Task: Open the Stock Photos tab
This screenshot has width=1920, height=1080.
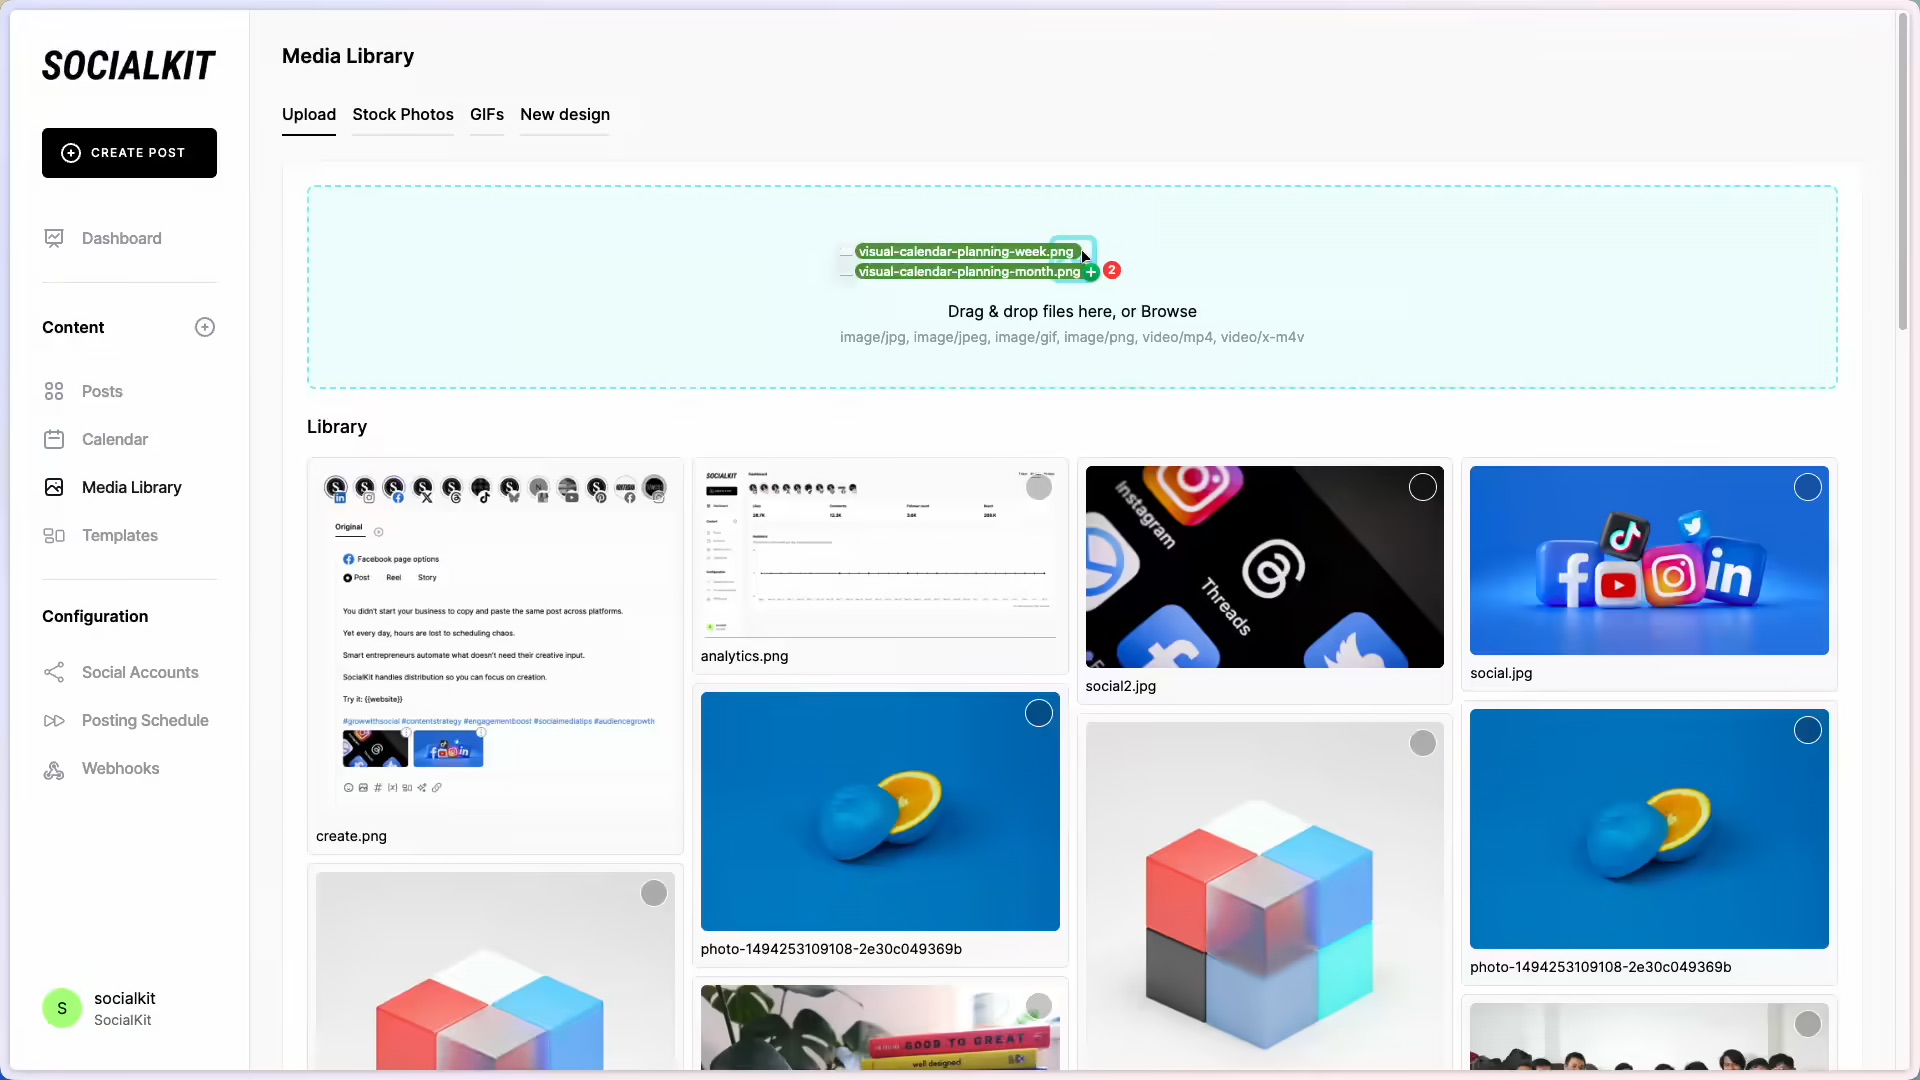Action: pyautogui.click(x=403, y=114)
